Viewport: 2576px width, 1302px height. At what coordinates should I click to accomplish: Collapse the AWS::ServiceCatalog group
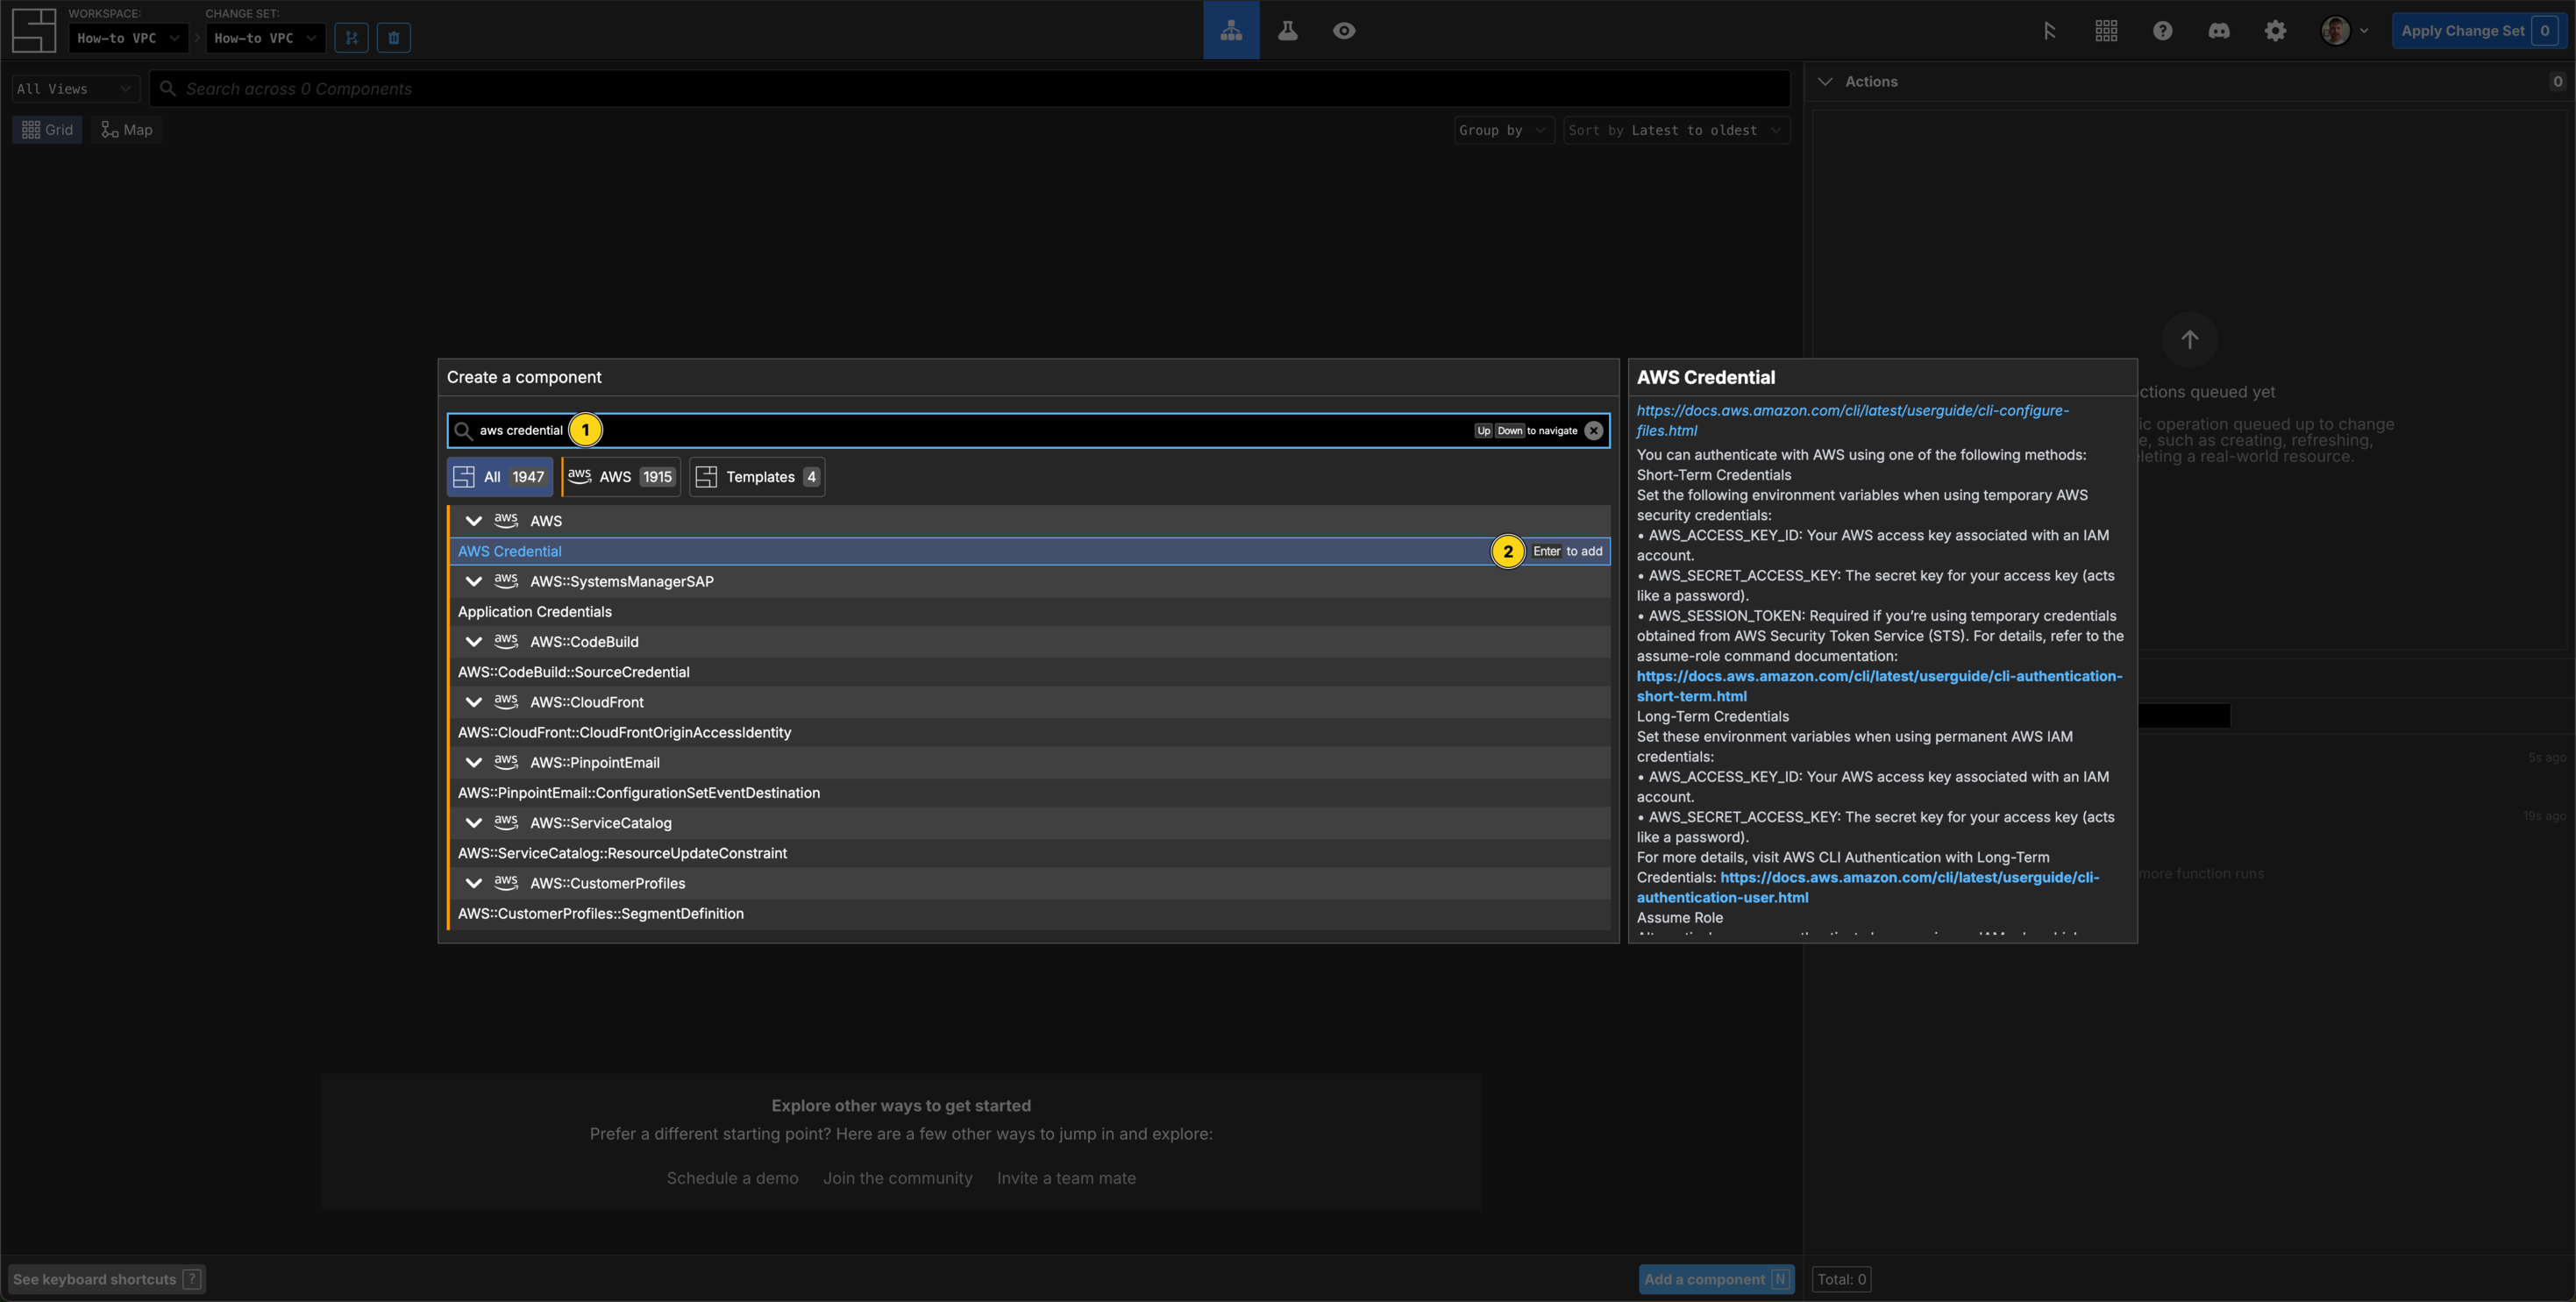pyautogui.click(x=474, y=823)
